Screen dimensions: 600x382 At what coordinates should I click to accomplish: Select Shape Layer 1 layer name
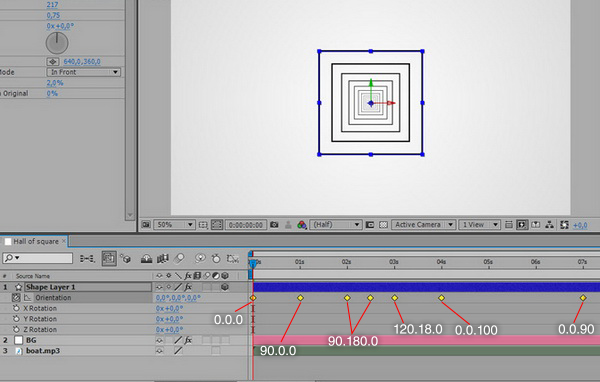(x=51, y=287)
